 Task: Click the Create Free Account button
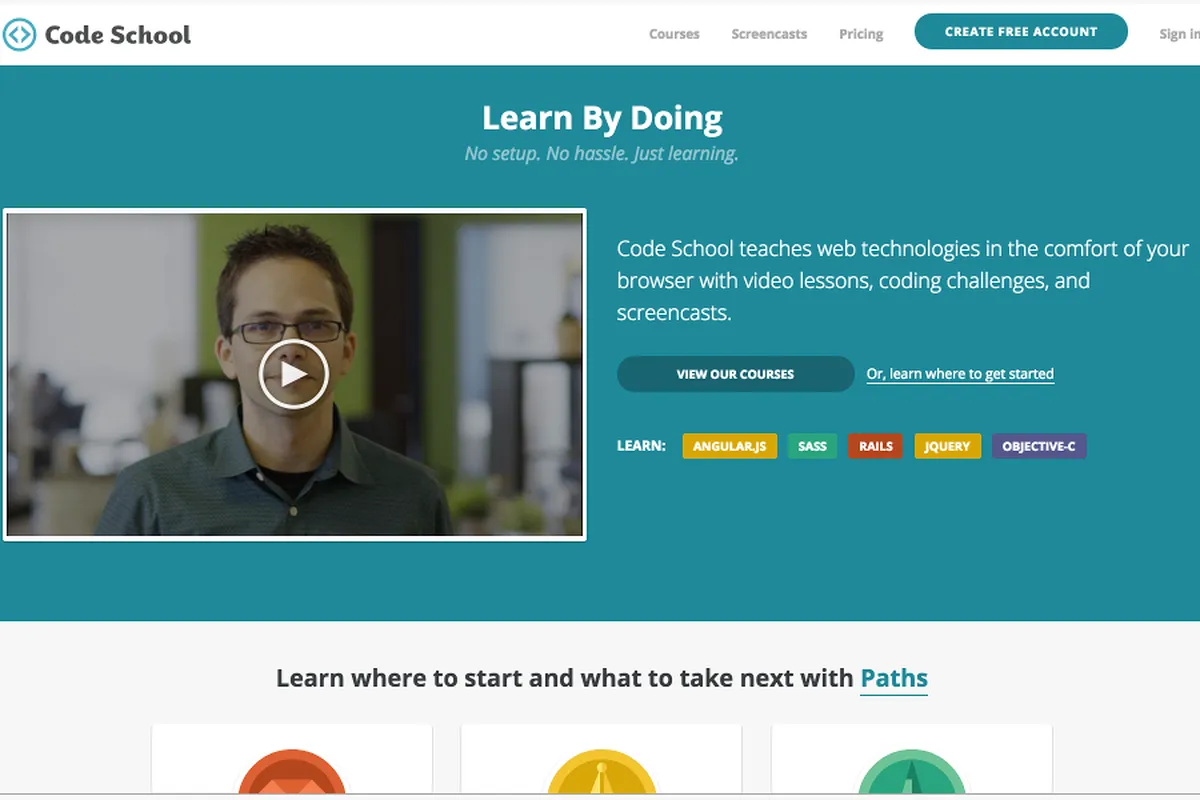(x=1021, y=32)
